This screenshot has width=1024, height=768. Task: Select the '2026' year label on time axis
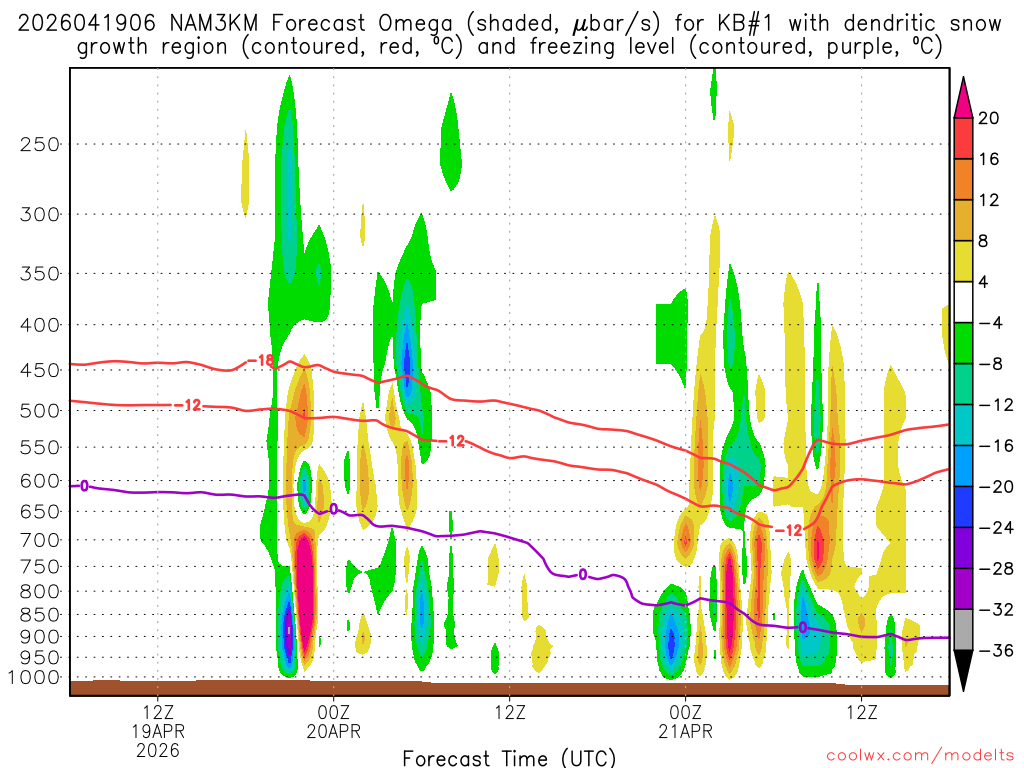coord(158,750)
